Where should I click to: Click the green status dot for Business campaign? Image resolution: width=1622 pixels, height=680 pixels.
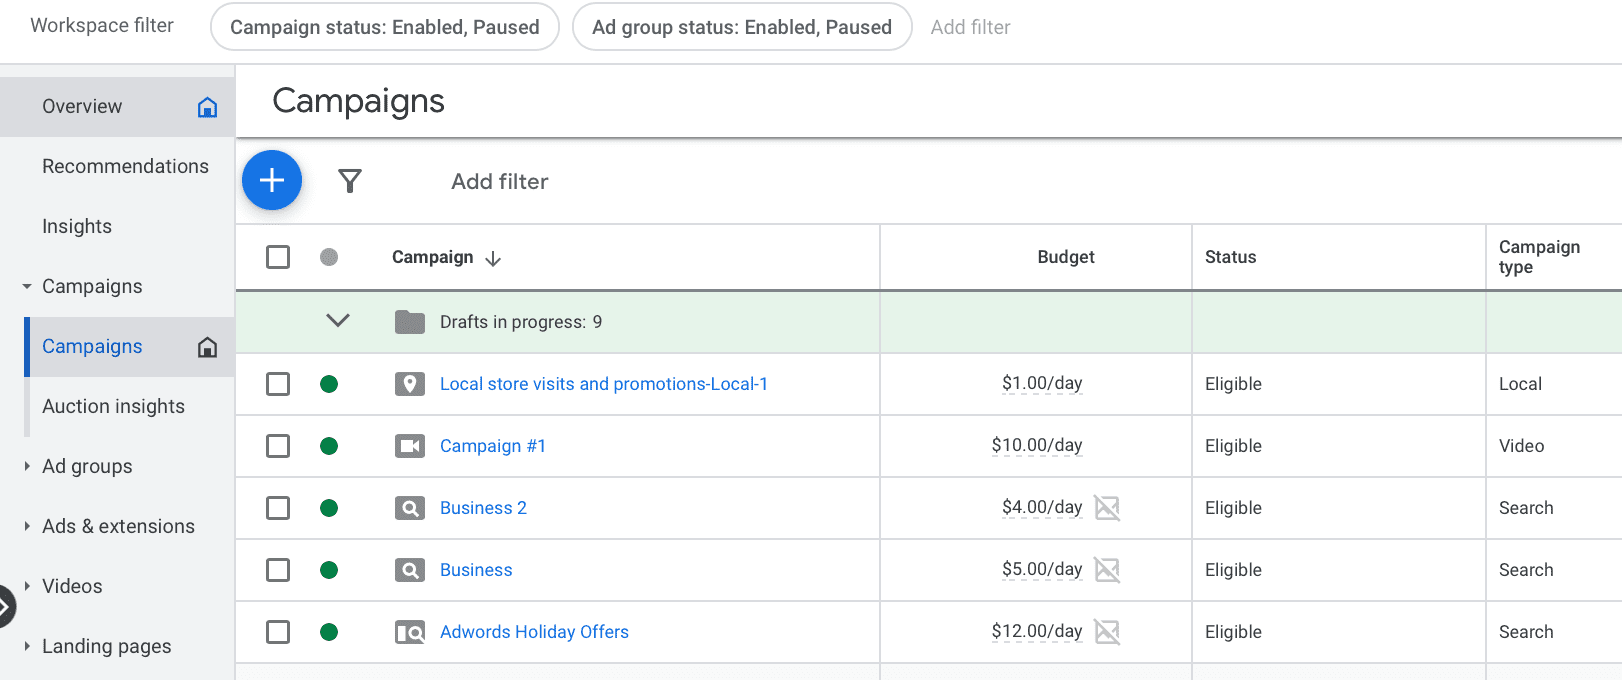pos(329,570)
